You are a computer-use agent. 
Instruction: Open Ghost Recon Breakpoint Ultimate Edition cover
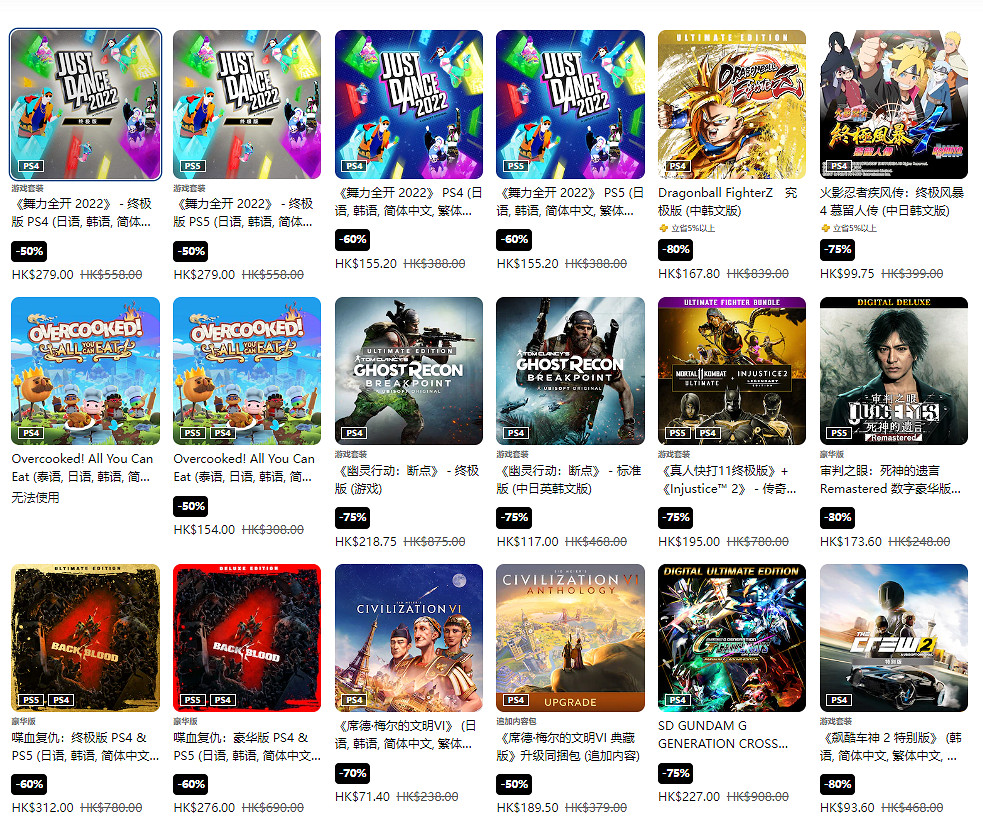tap(409, 371)
